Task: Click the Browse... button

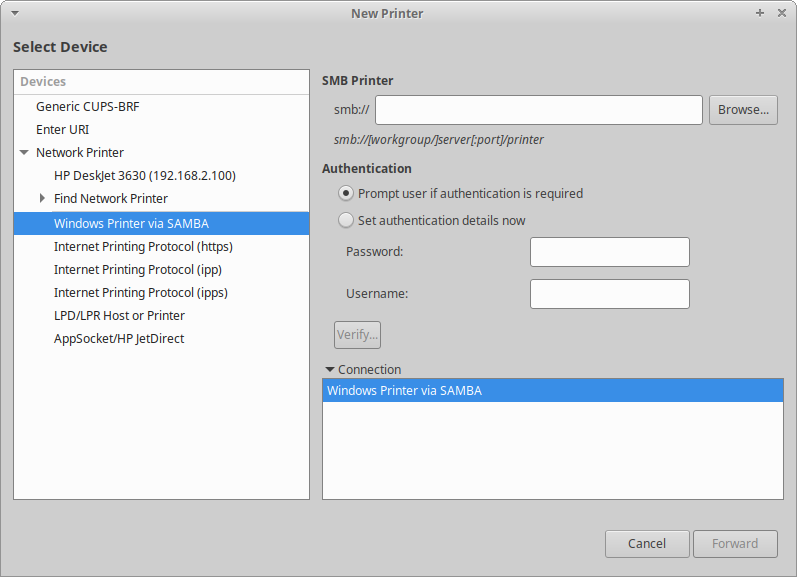Action: point(743,110)
